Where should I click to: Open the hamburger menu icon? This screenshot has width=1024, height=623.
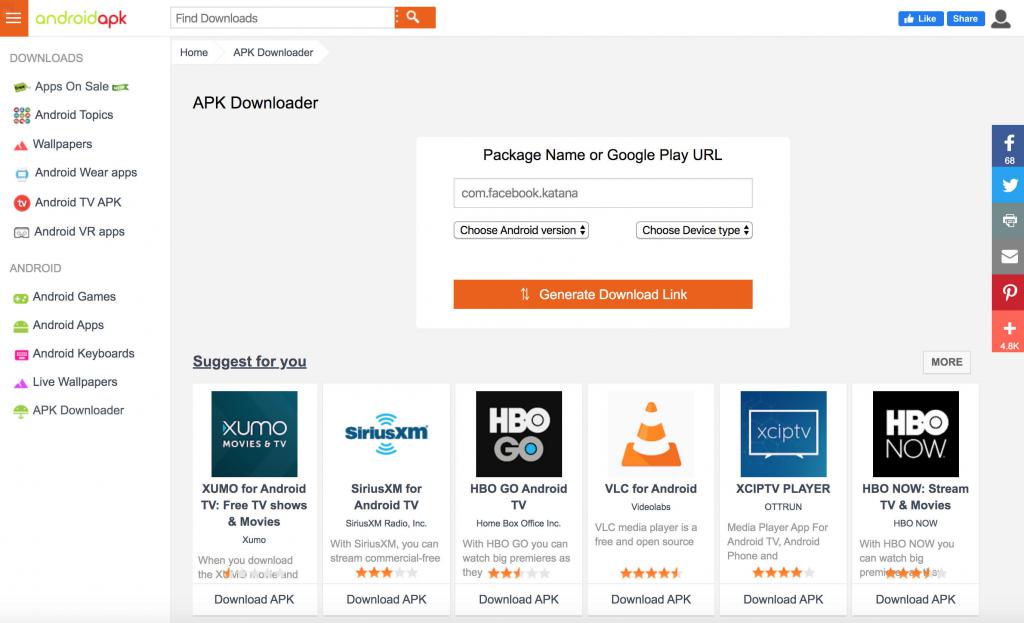pyautogui.click(x=13, y=18)
